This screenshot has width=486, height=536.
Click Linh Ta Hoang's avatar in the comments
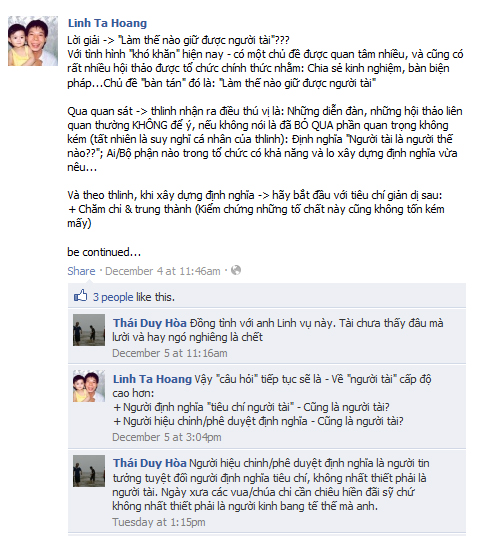click(x=89, y=386)
